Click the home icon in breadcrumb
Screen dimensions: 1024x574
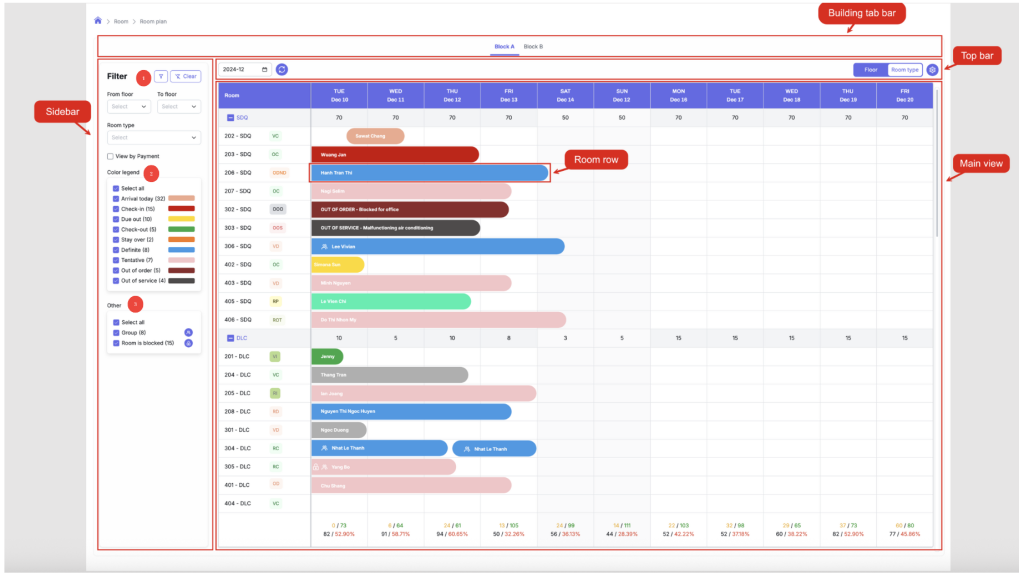(x=98, y=20)
